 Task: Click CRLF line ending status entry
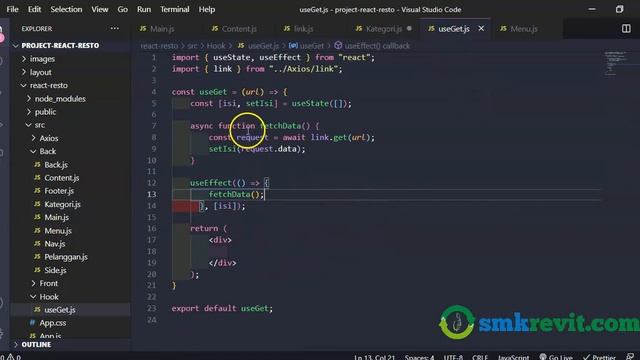pyautogui.click(x=480, y=357)
